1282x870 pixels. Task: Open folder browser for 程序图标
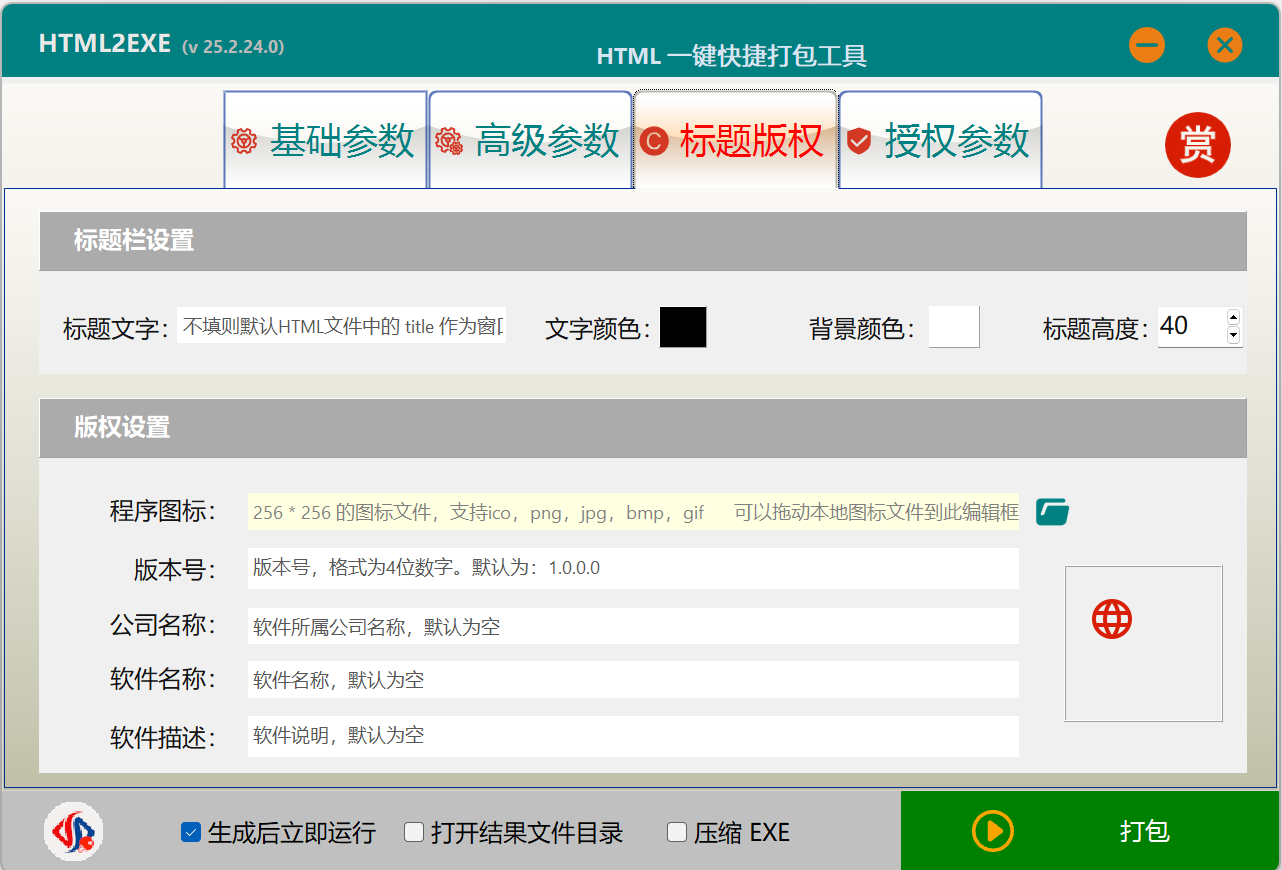tap(1052, 512)
